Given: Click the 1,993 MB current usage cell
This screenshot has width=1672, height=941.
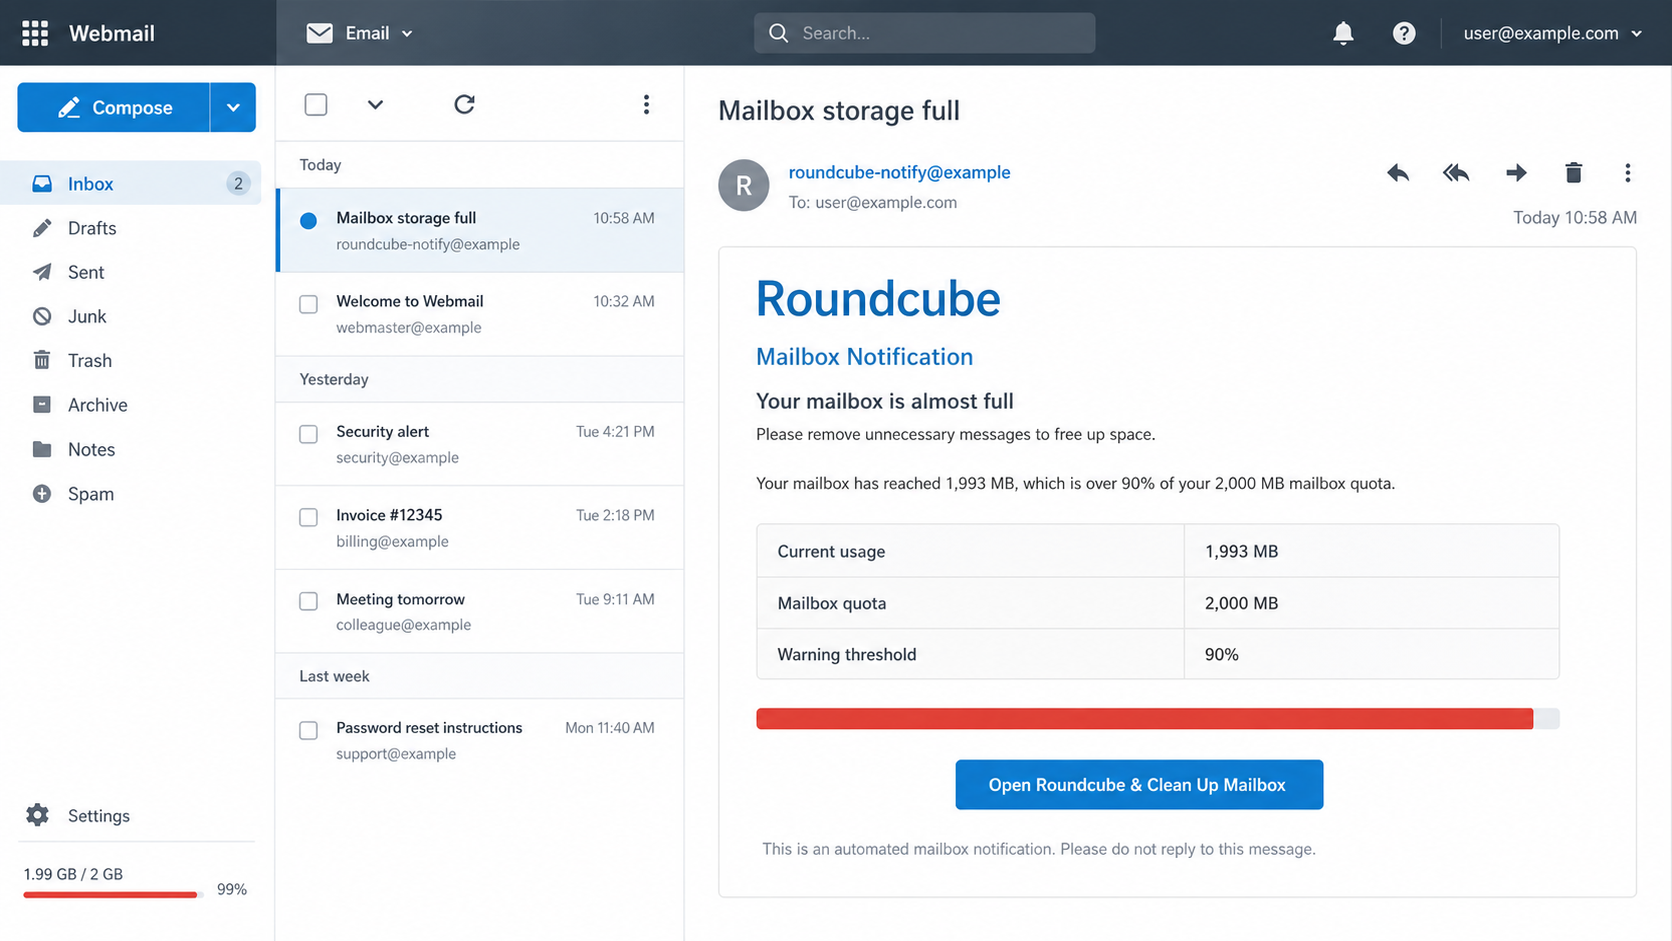Looking at the screenshot, I should [x=1371, y=551].
